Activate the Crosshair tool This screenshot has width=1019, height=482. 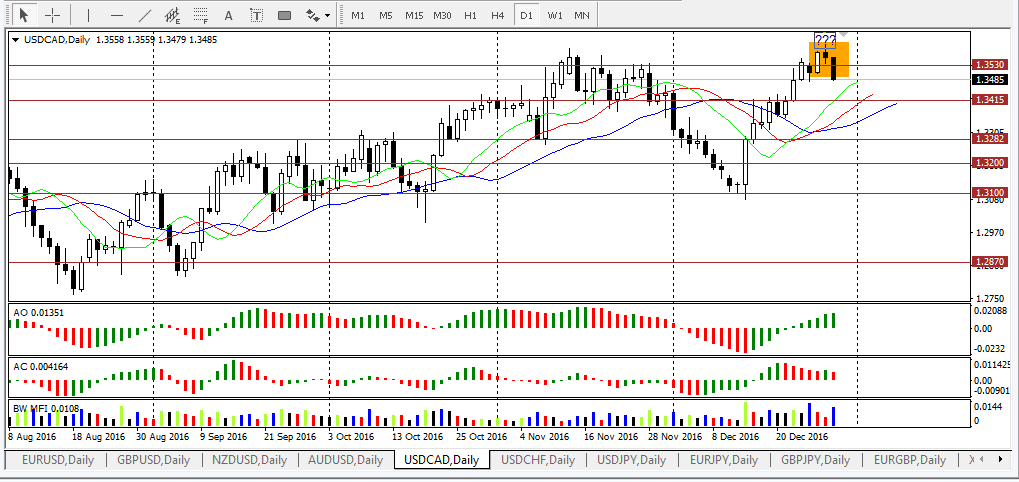[x=53, y=14]
